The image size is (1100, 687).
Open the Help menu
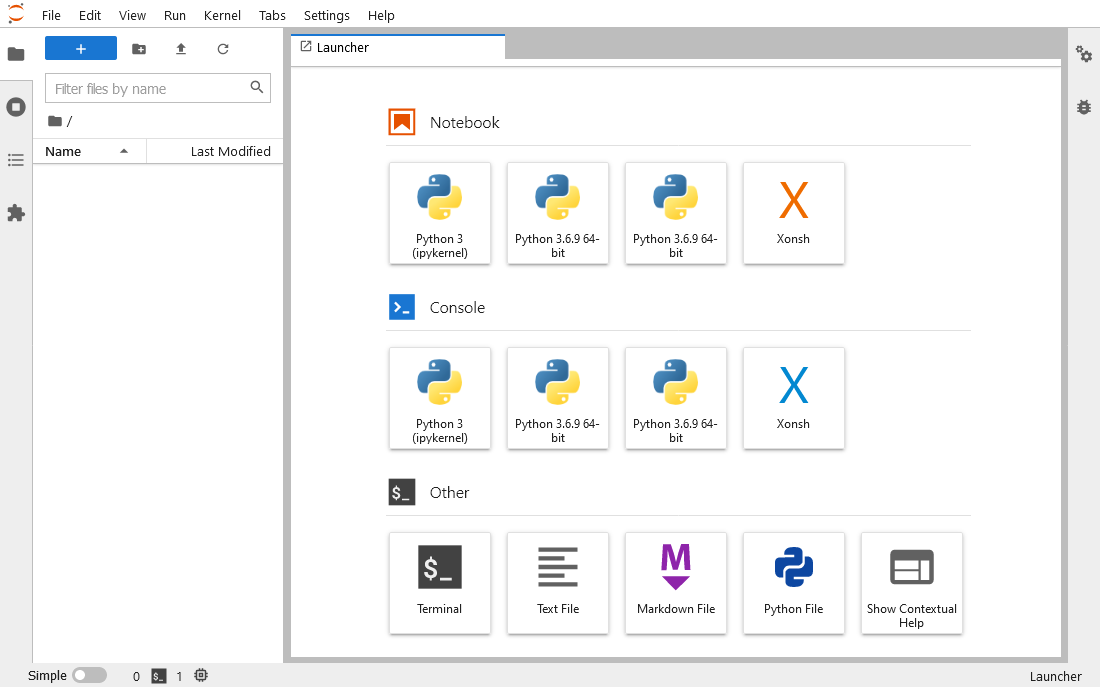[x=381, y=15]
